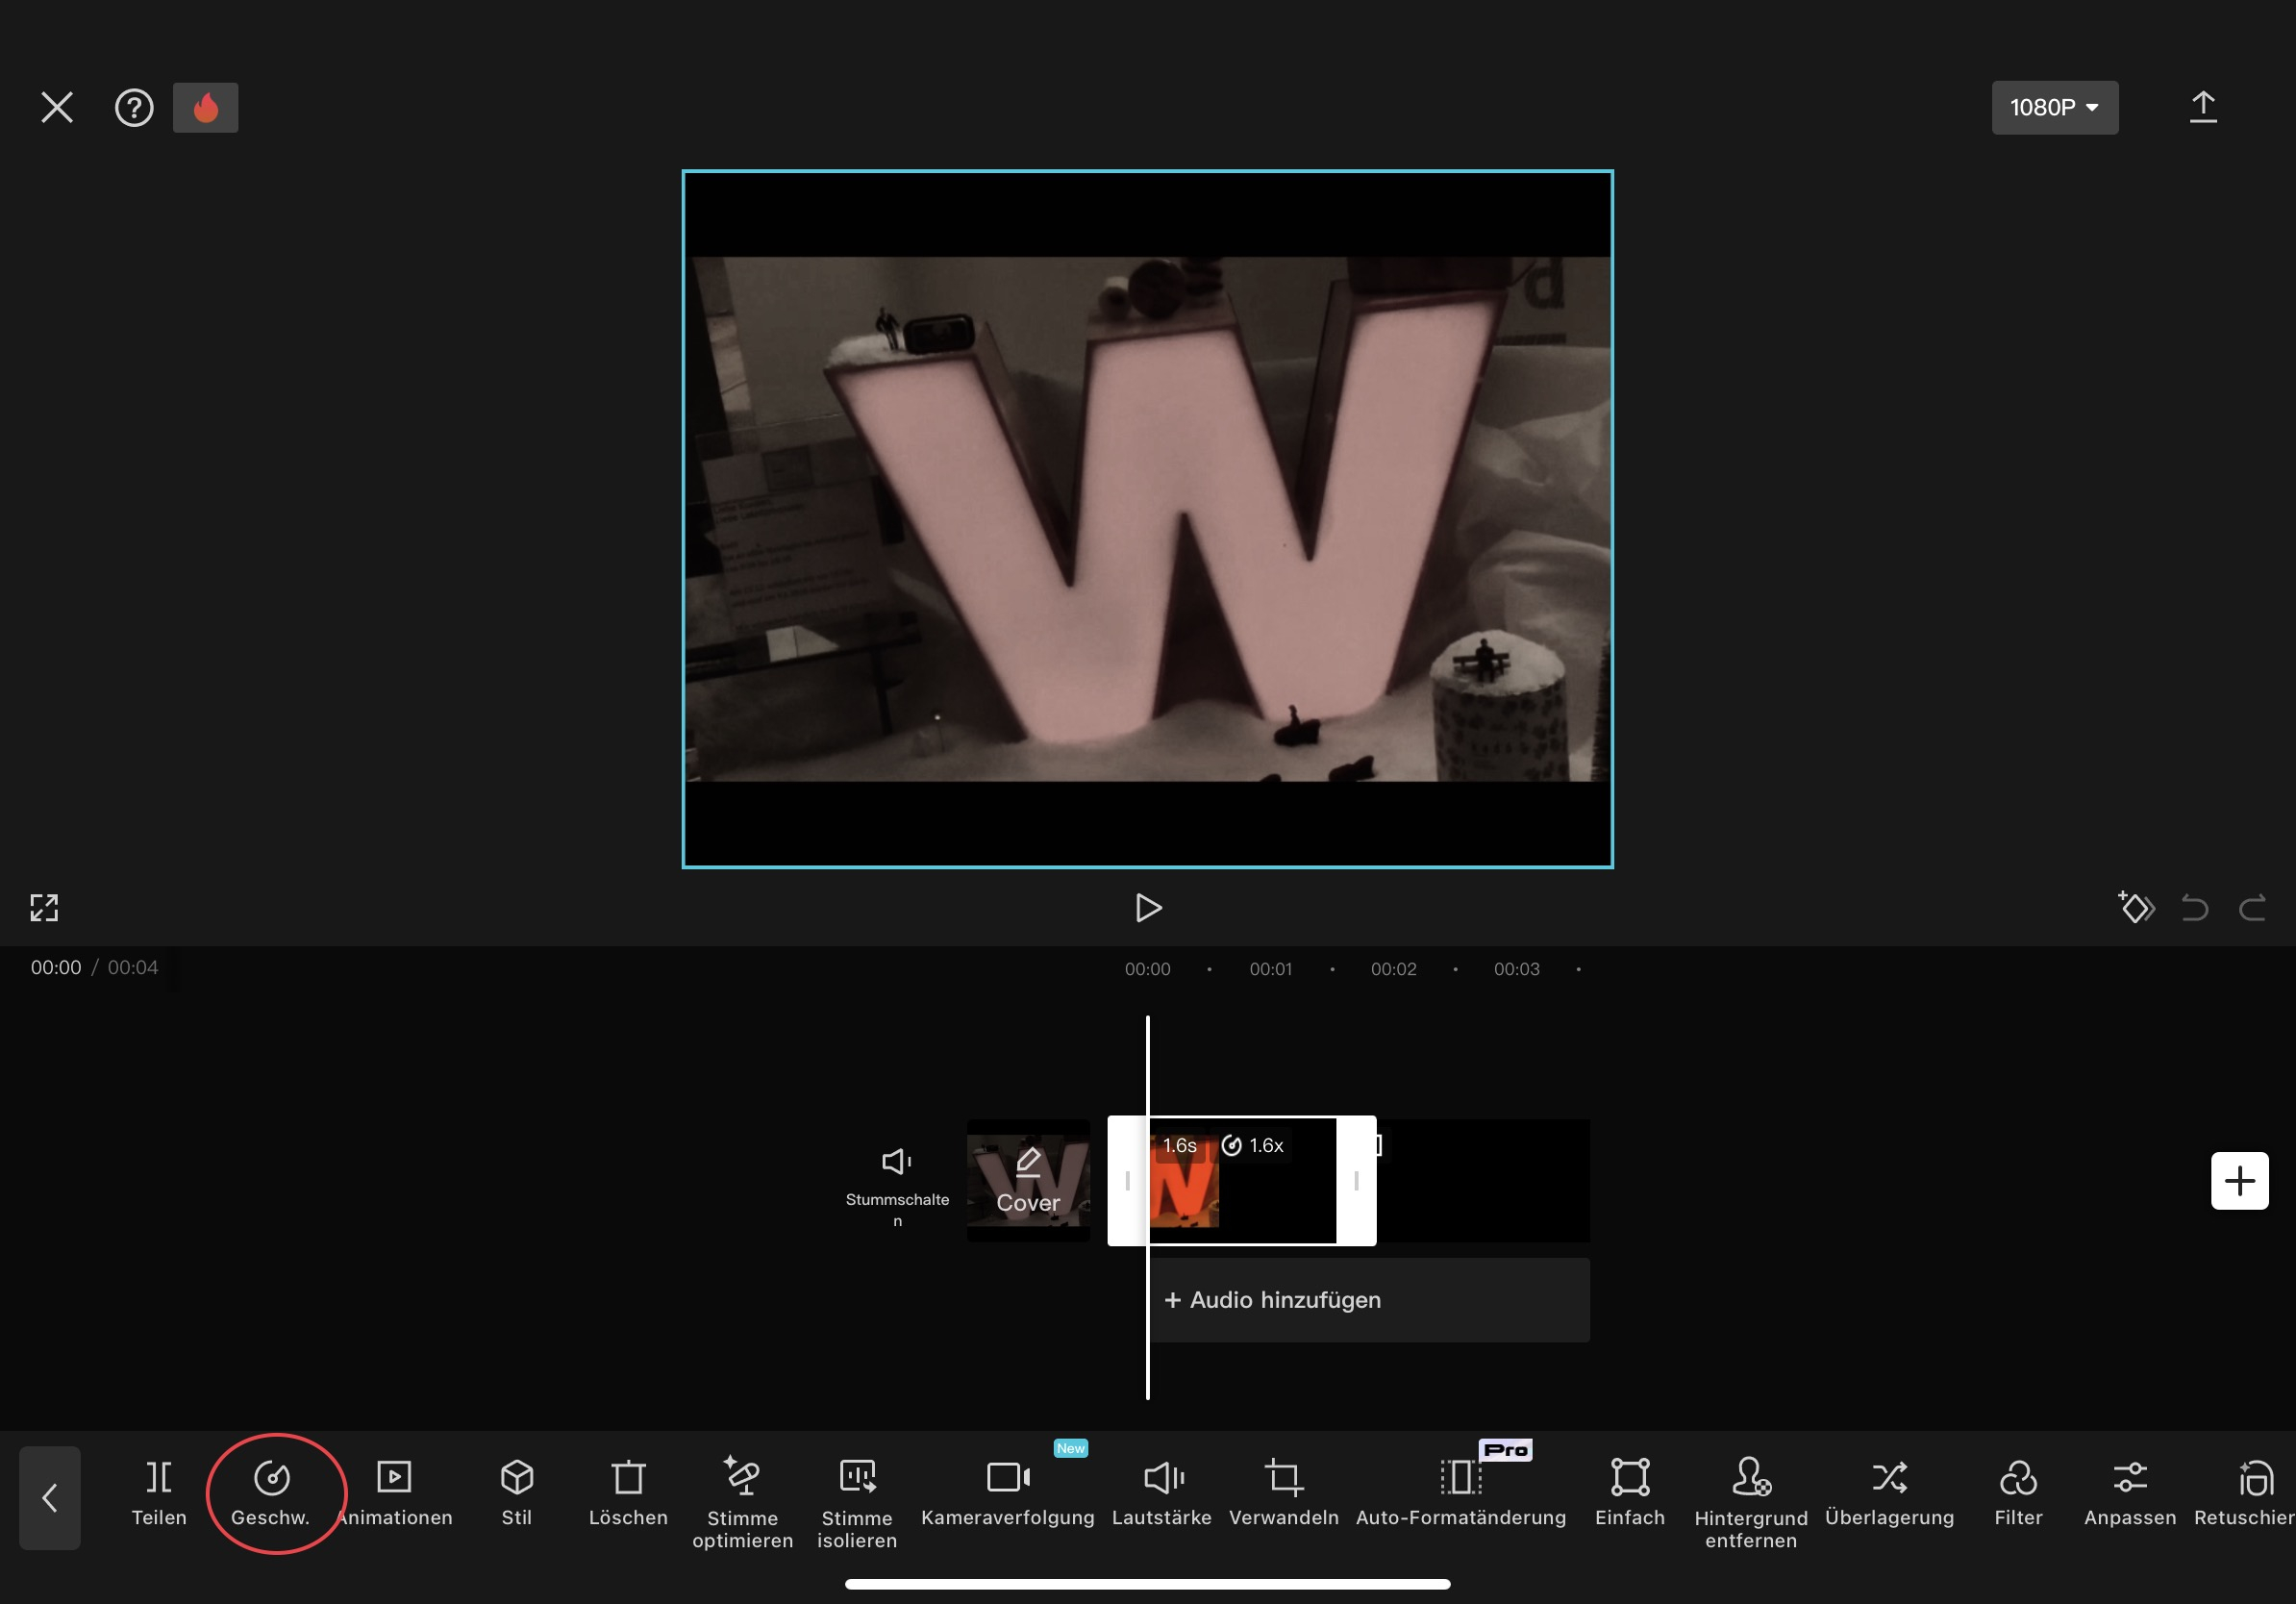Toggle fullscreen preview mode
2296x1604 pixels.
coord(44,907)
